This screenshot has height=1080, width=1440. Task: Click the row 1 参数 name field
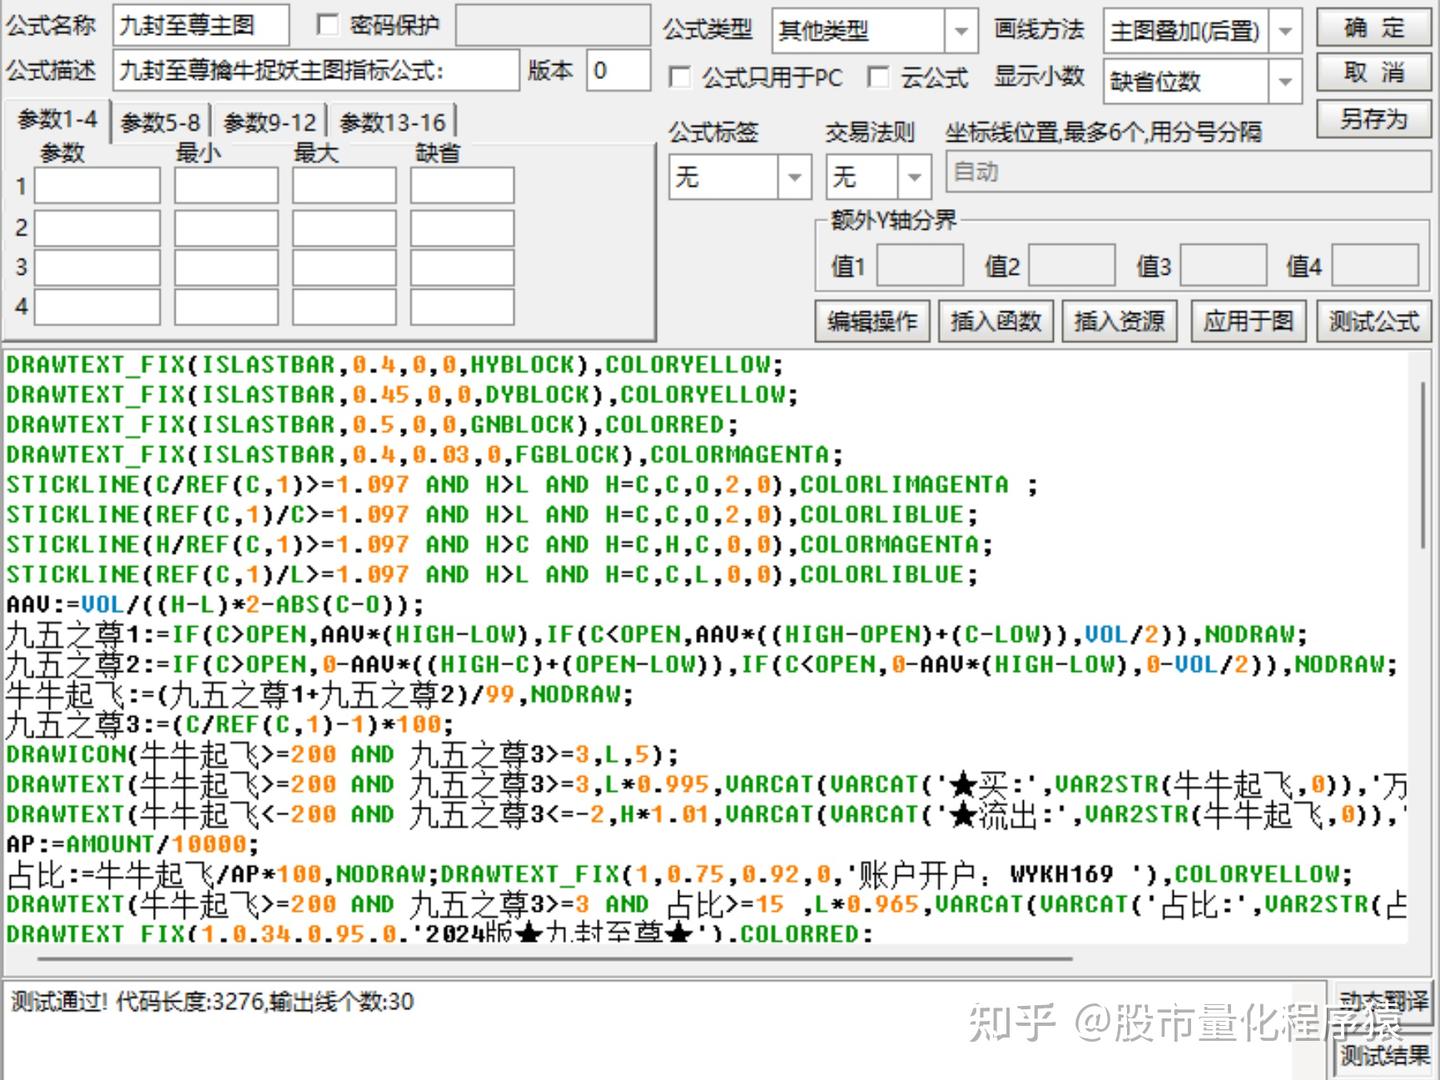(97, 186)
